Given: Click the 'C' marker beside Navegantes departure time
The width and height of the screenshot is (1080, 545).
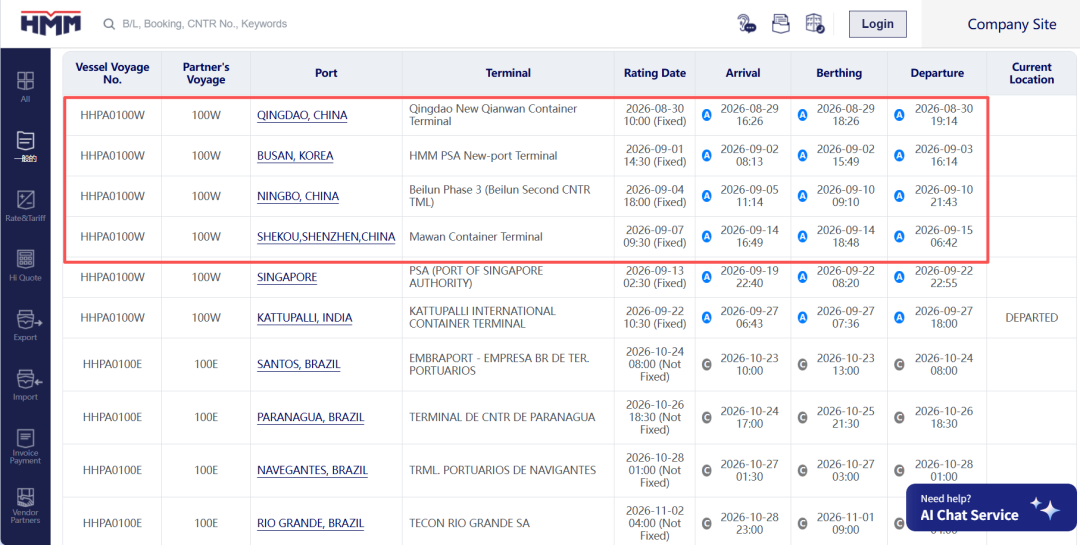Looking at the screenshot, I should [899, 470].
